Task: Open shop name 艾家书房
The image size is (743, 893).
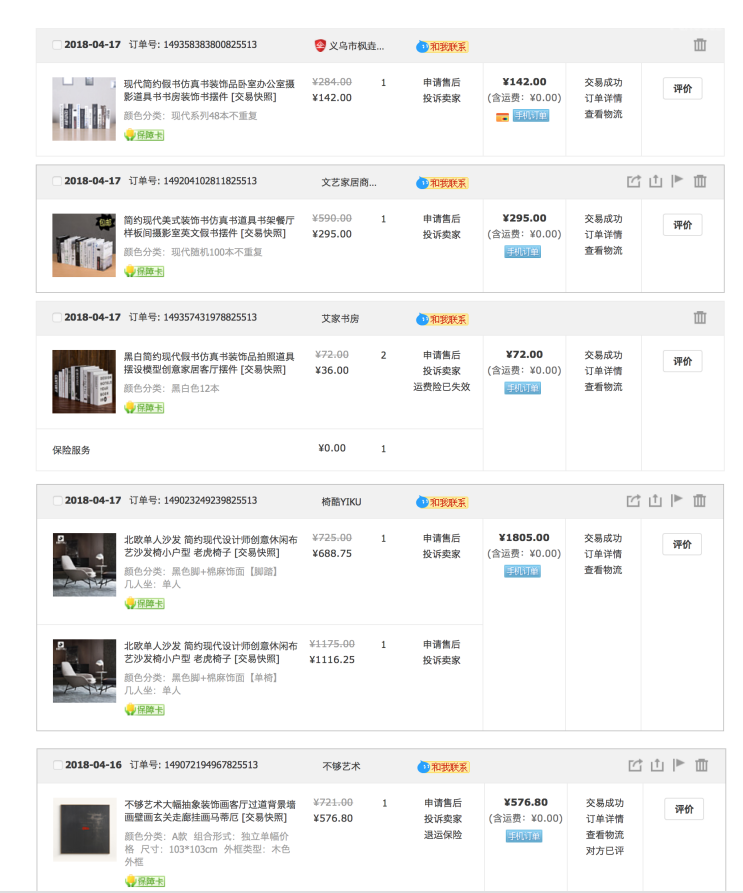Action: click(340, 318)
